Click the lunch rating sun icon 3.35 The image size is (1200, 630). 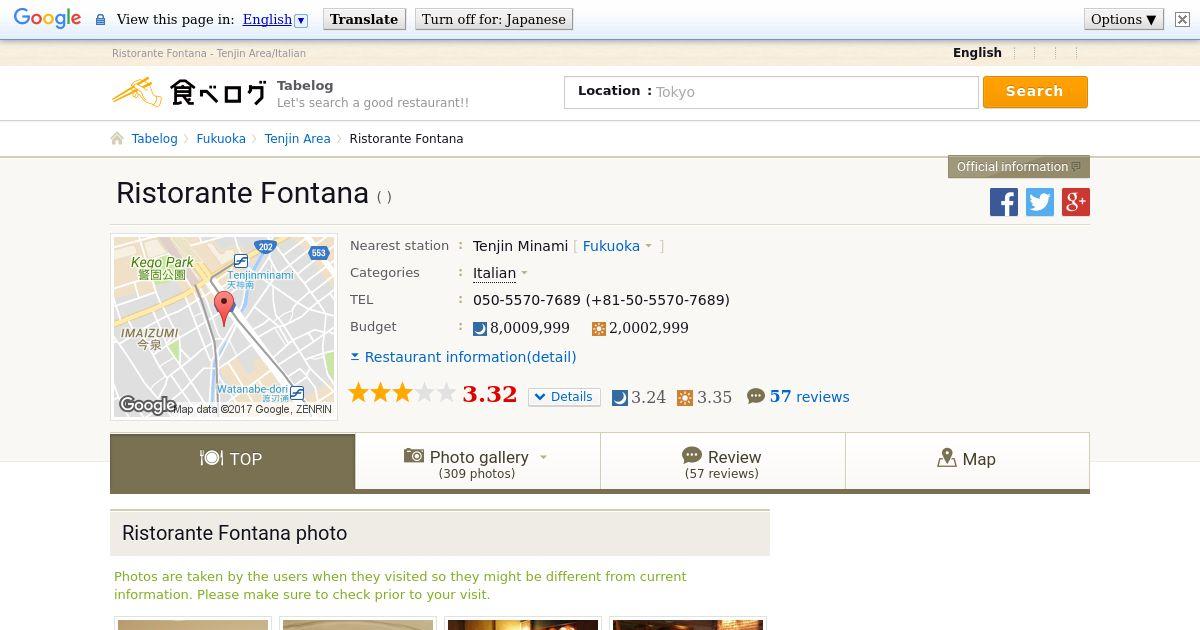coord(685,397)
